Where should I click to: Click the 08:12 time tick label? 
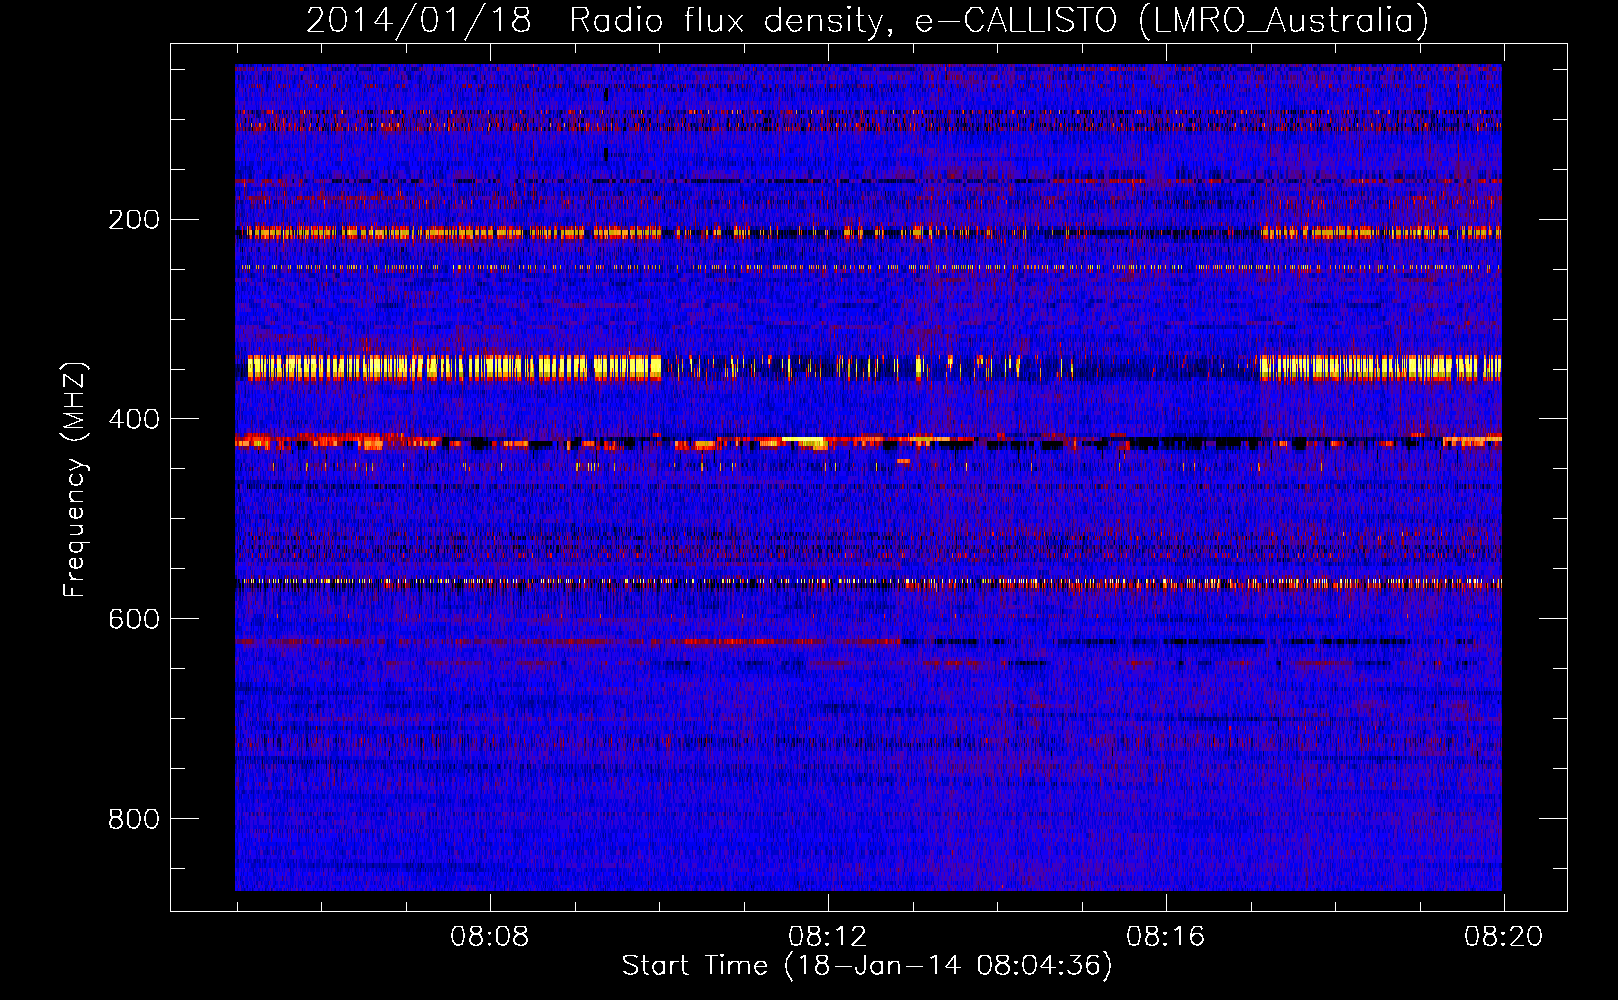[x=828, y=937]
